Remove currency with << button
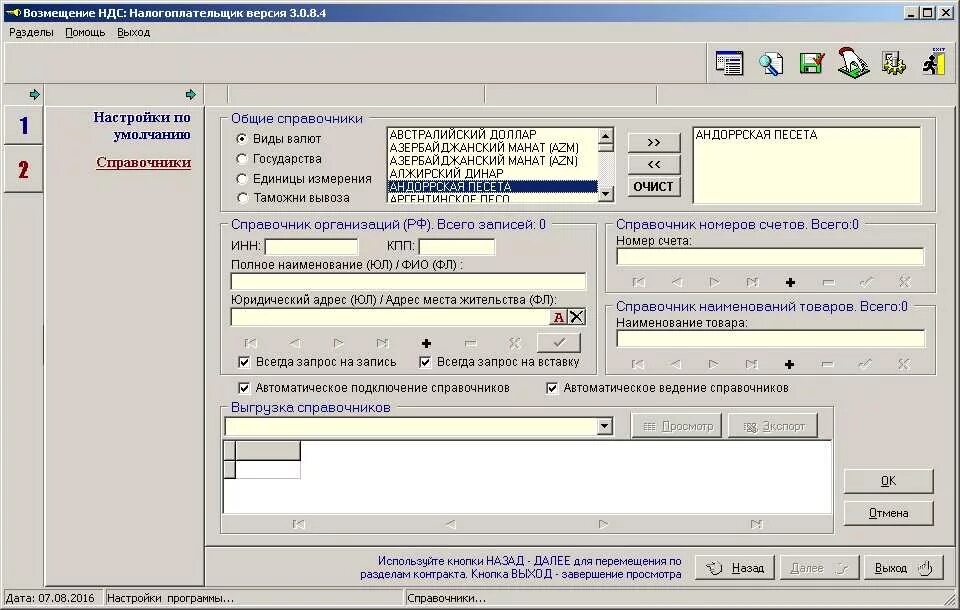 point(654,164)
